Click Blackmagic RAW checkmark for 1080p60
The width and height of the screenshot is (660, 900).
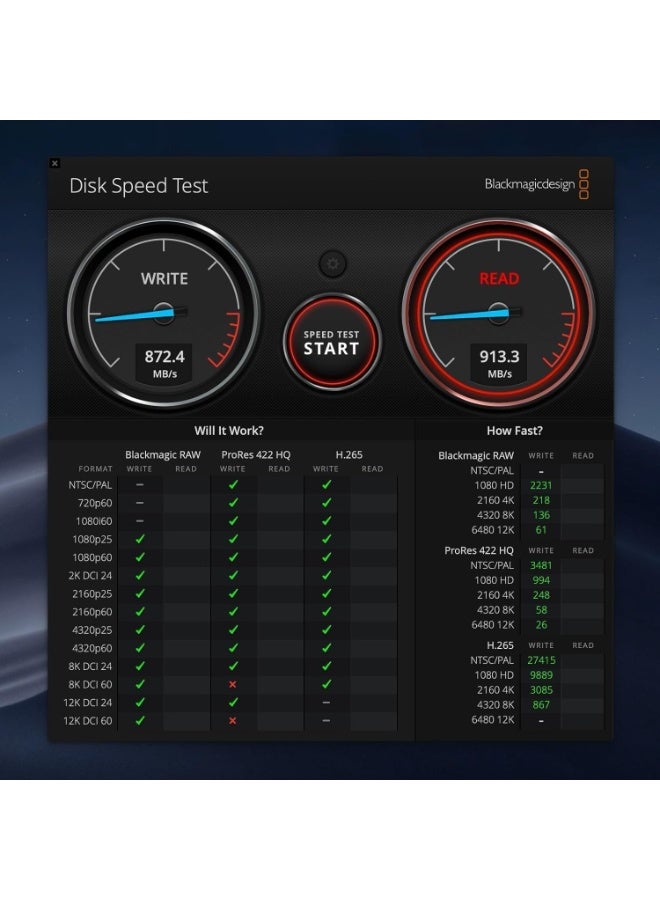[x=139, y=557]
